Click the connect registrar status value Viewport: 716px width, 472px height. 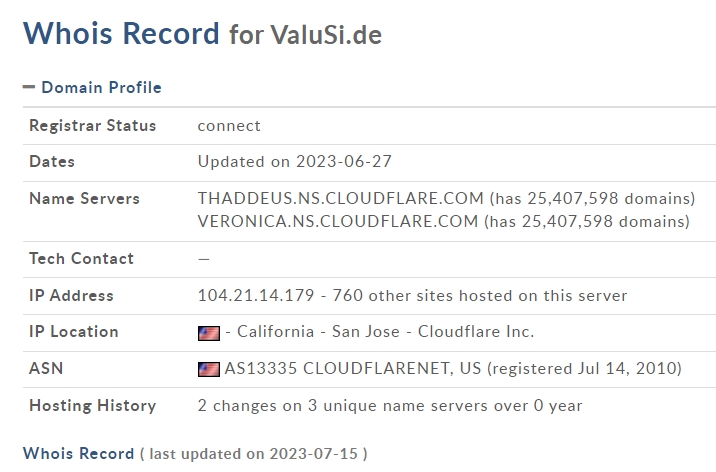(x=229, y=126)
